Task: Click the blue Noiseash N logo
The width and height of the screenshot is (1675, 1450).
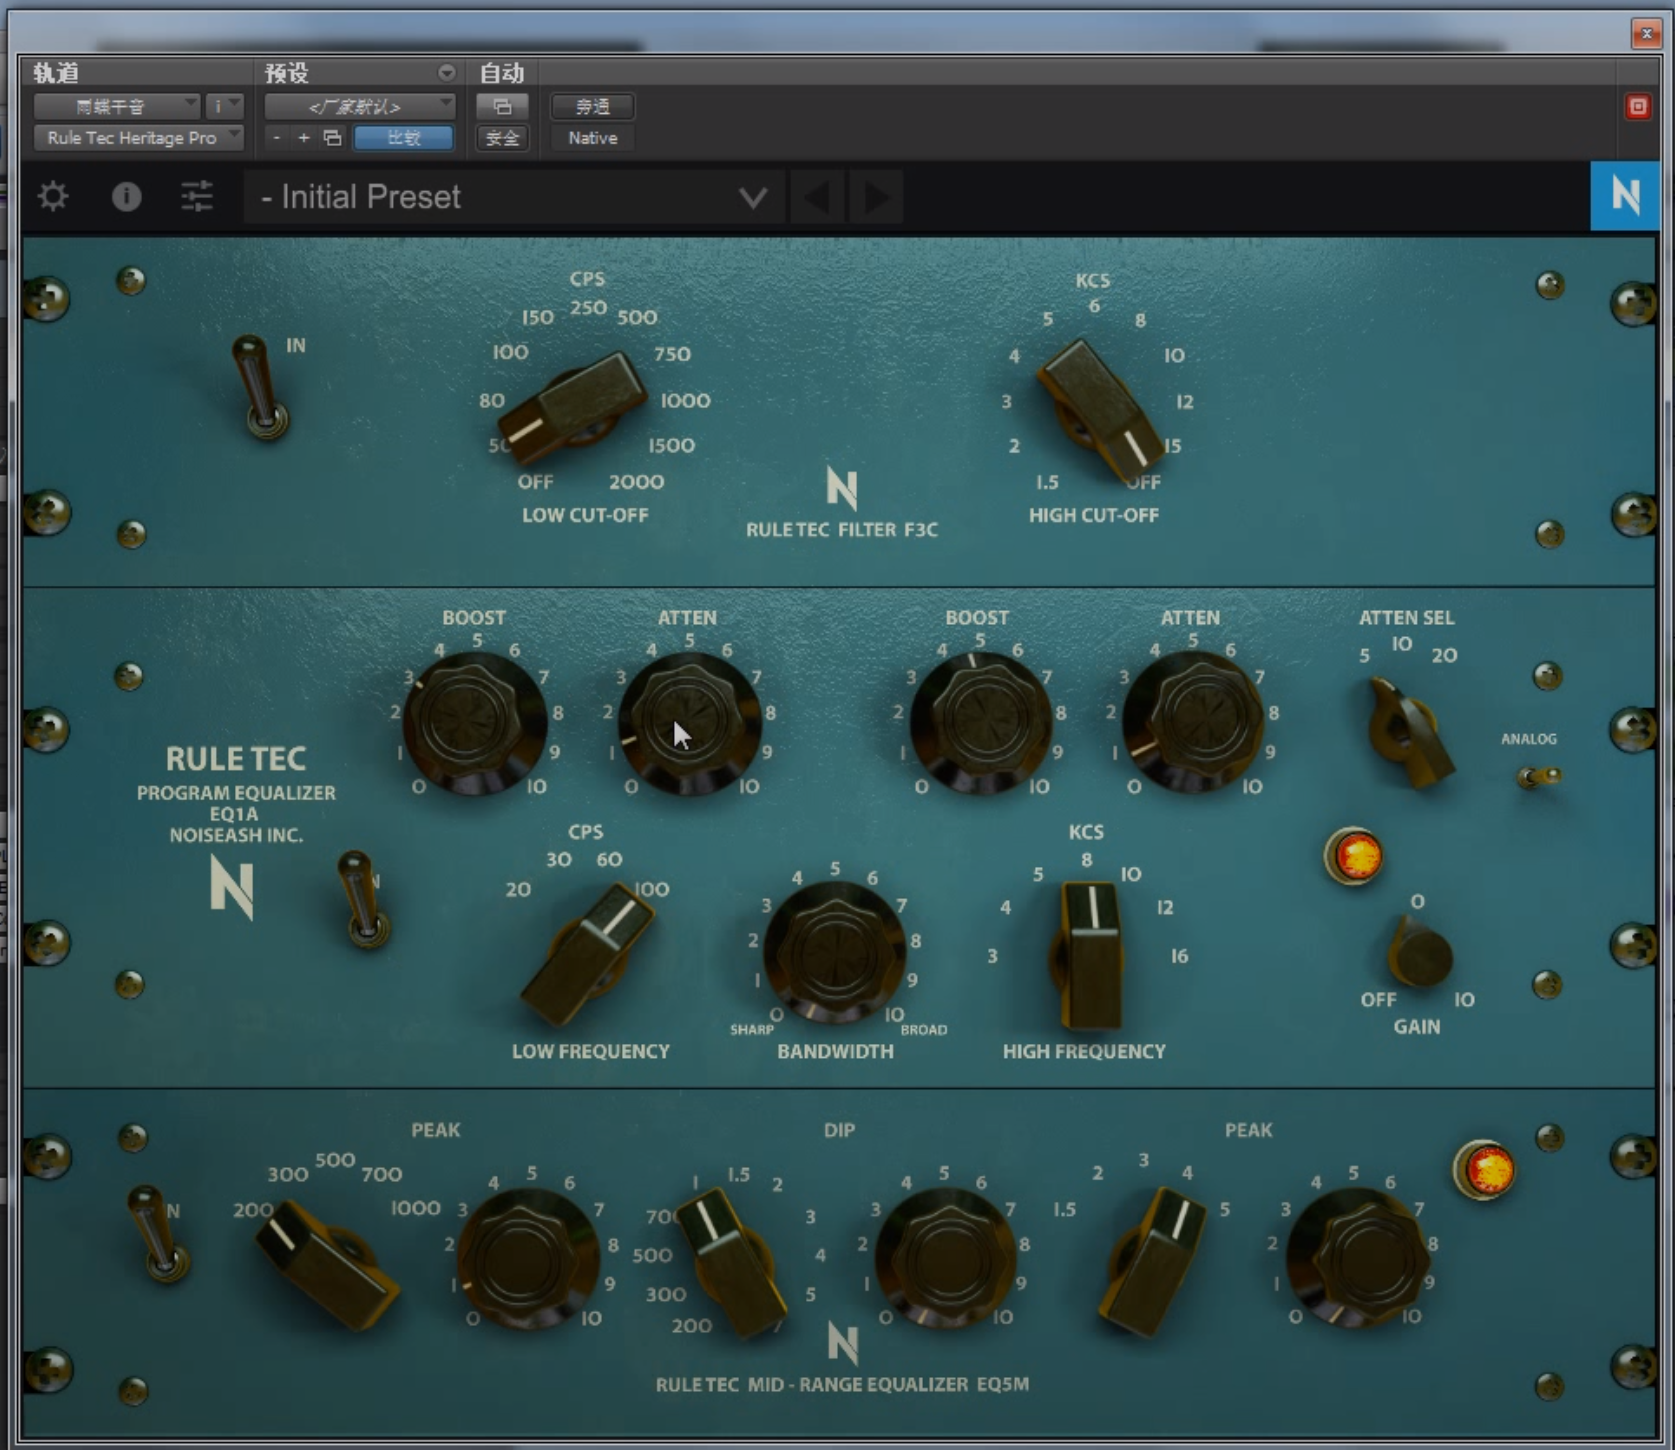Action: (x=1624, y=196)
